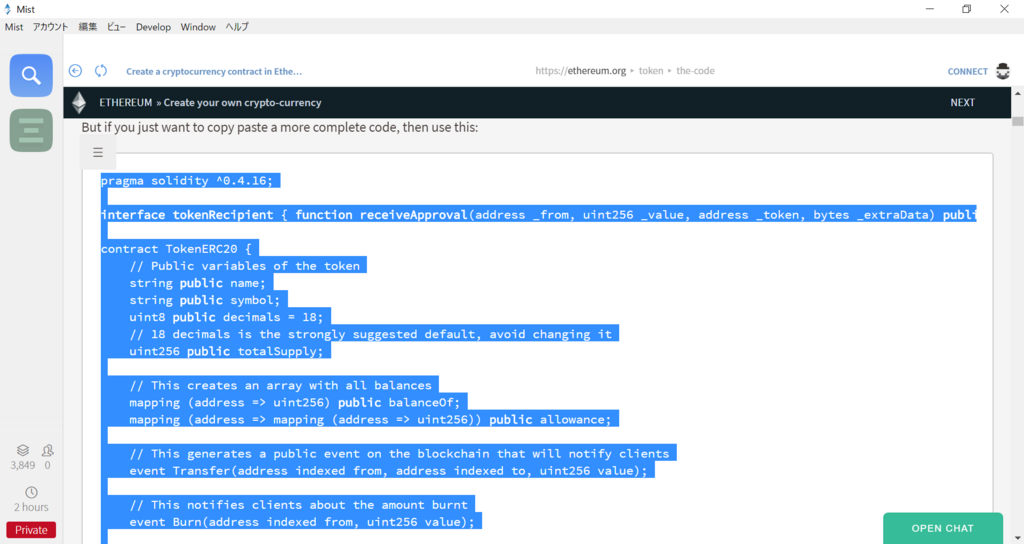
Task: Click the 'token' breadcrumb in the URL
Action: click(x=650, y=71)
